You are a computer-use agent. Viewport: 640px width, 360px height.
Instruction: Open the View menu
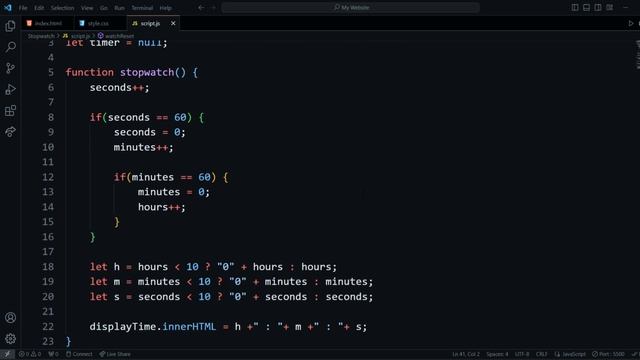[87, 8]
